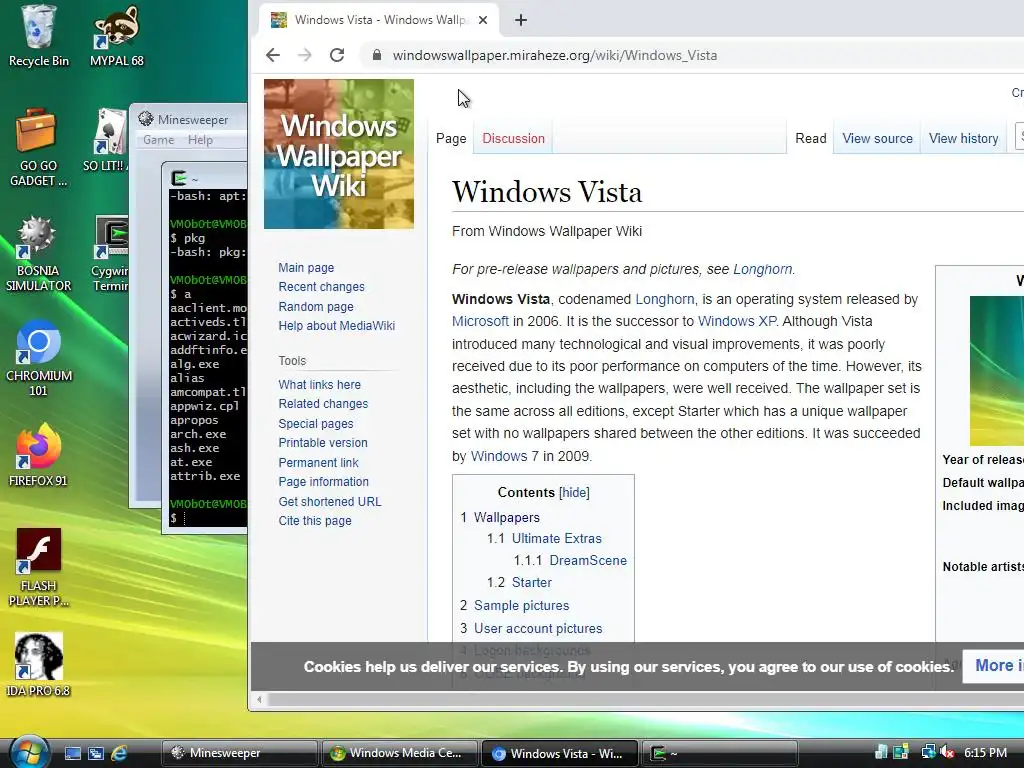Click the padlock site info icon
1024x768 pixels.
point(377,56)
